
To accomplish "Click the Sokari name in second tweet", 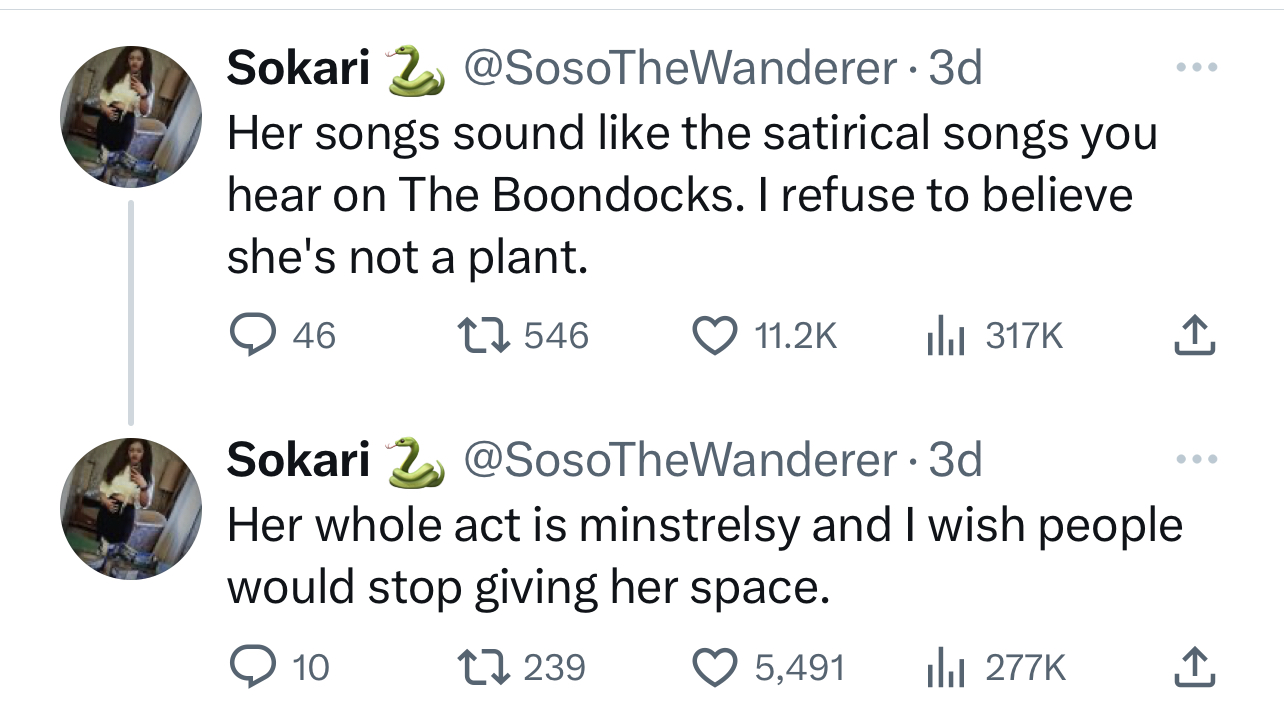I will click(299, 460).
